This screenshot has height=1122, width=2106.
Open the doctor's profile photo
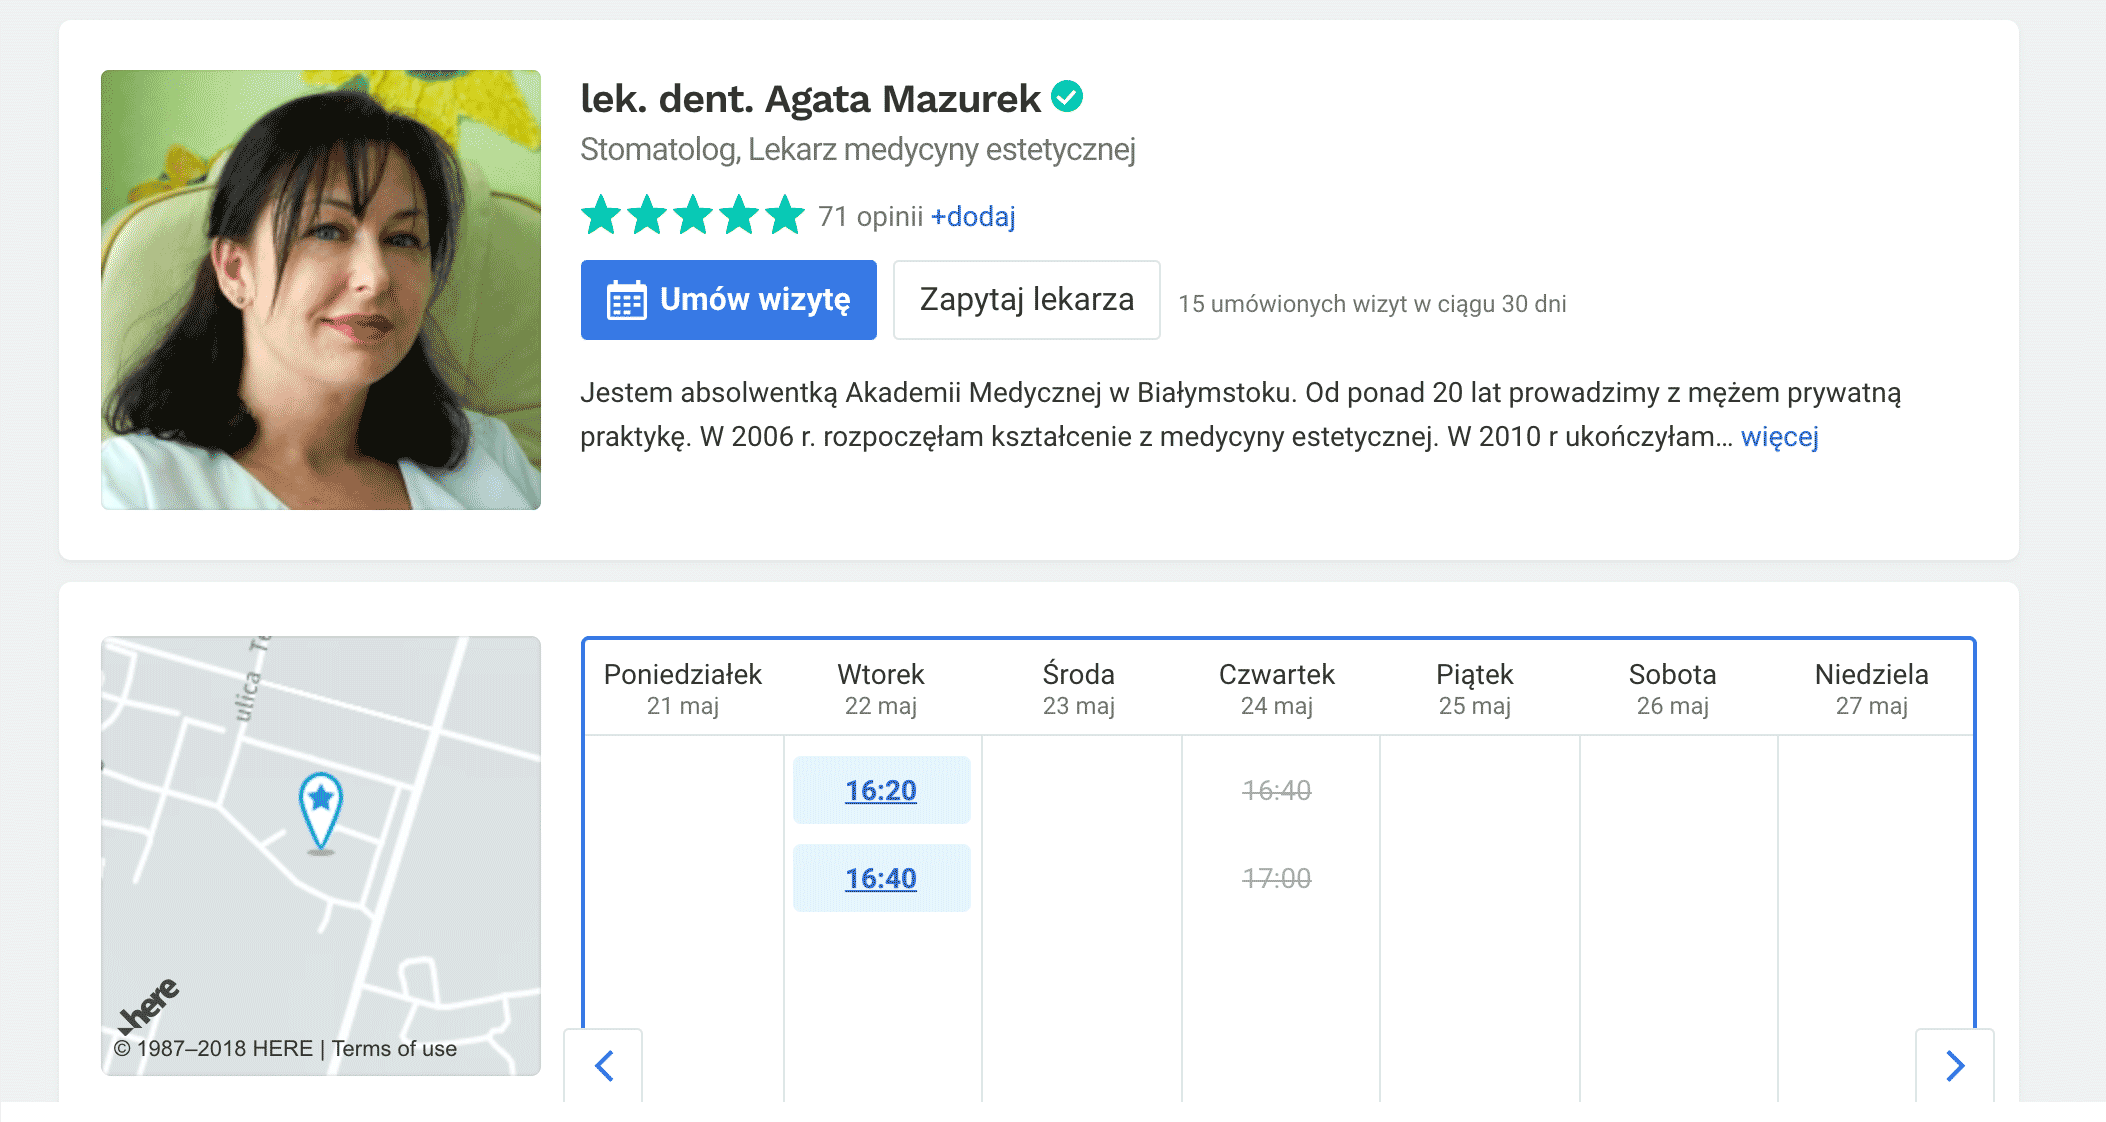(321, 290)
